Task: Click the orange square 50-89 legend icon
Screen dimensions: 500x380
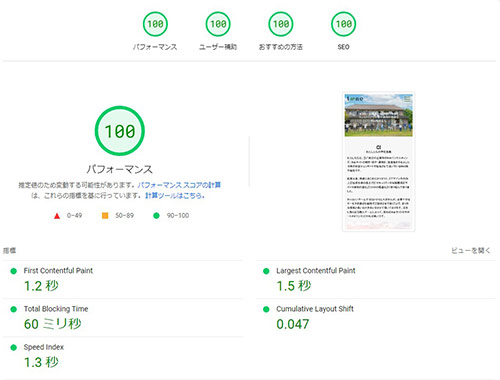Action: [x=105, y=216]
